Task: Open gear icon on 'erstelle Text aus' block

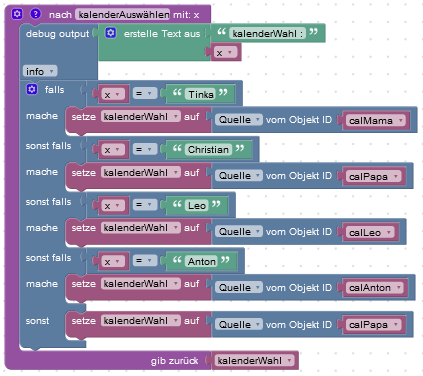Action: click(111, 33)
